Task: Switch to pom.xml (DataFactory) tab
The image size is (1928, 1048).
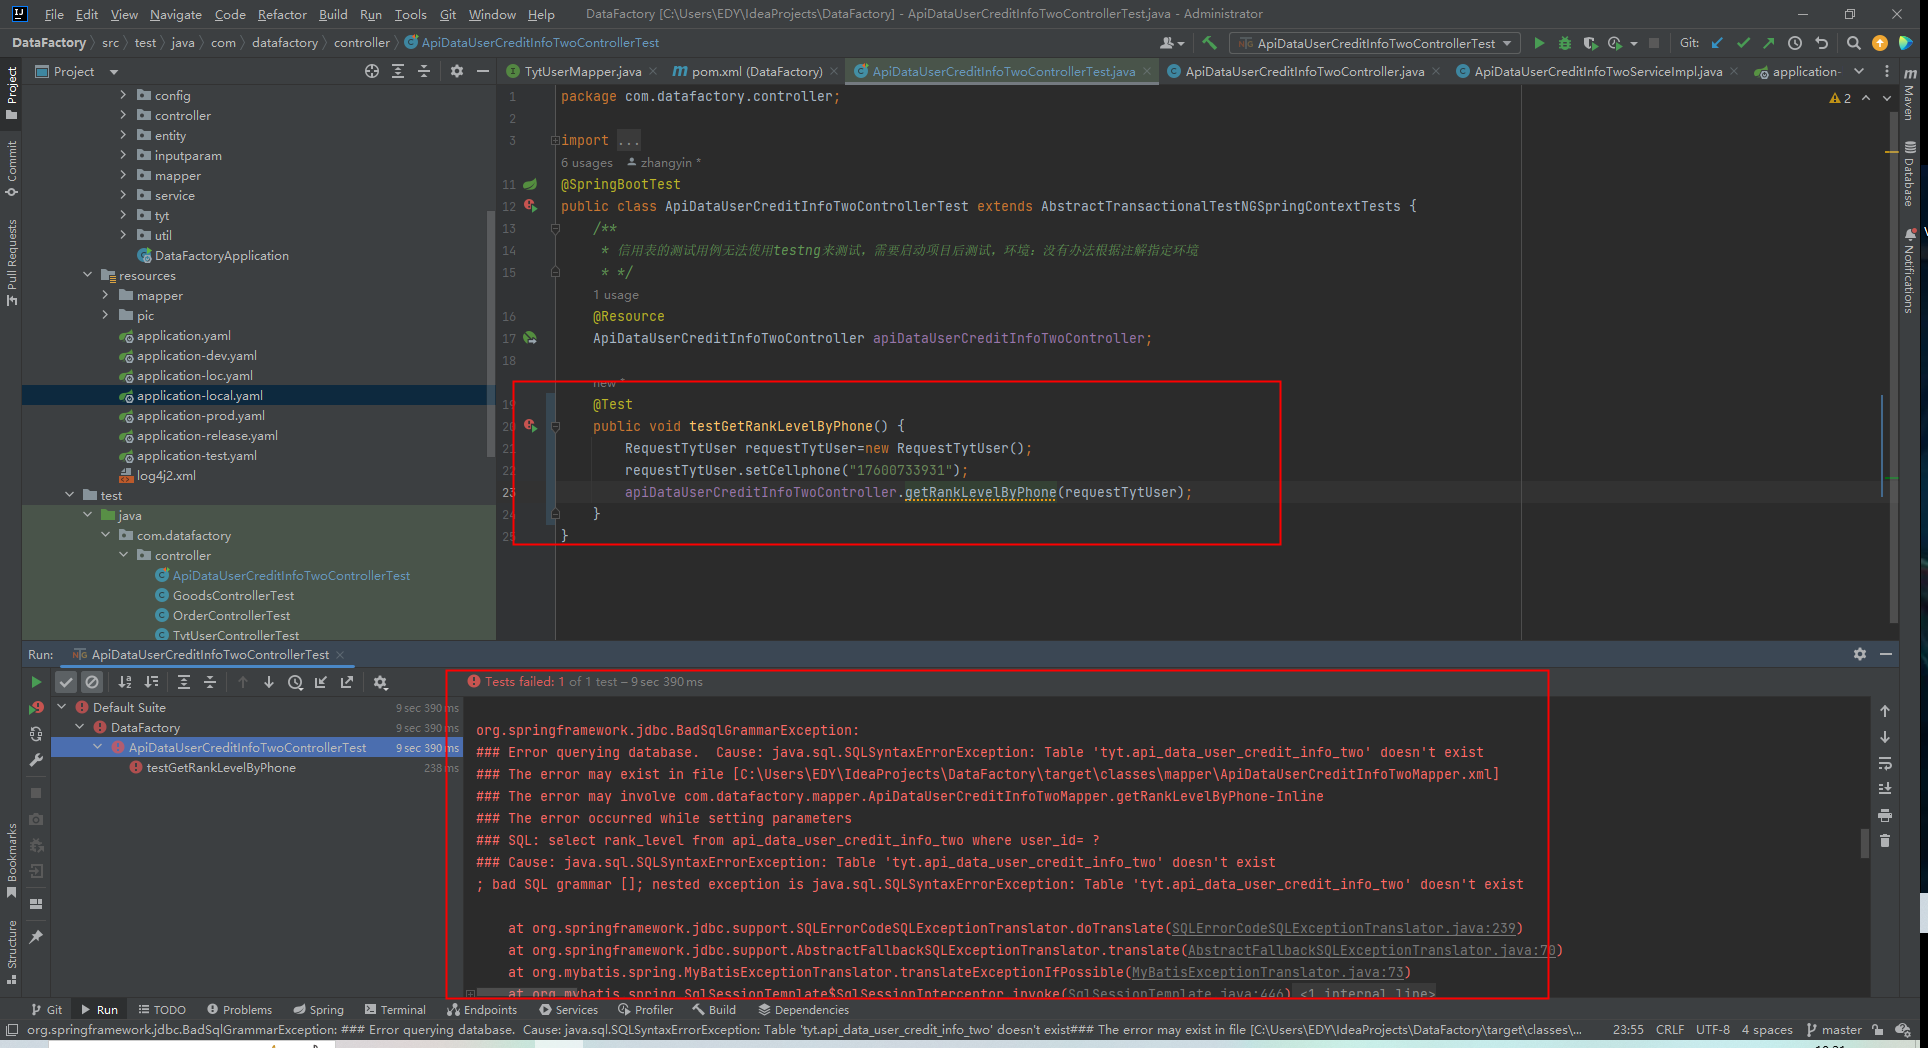Action: pyautogui.click(x=757, y=71)
